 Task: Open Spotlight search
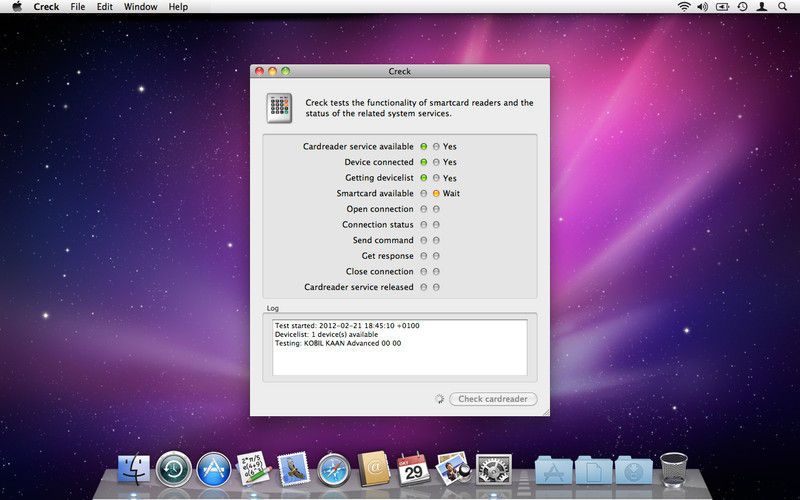782,7
